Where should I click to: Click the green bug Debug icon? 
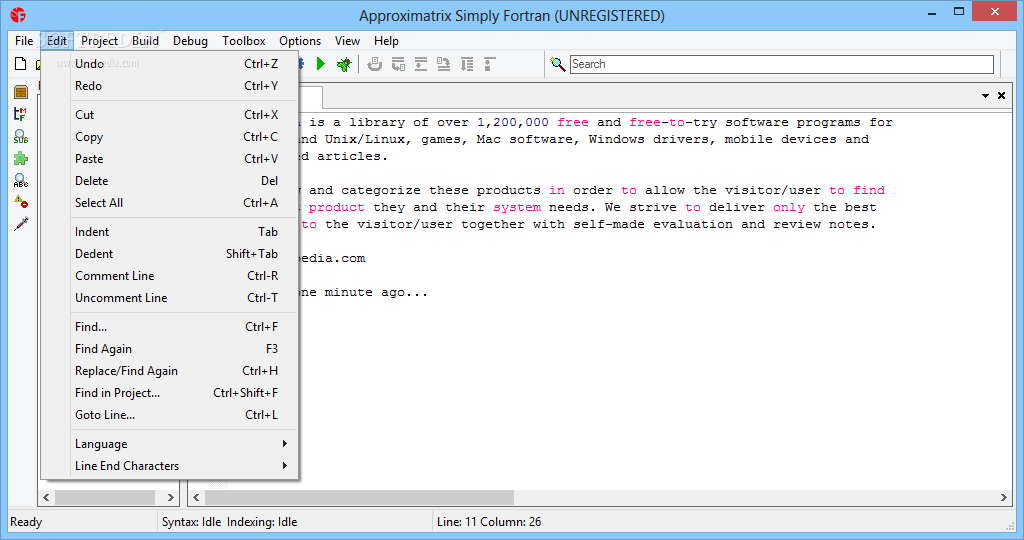[x=344, y=63]
